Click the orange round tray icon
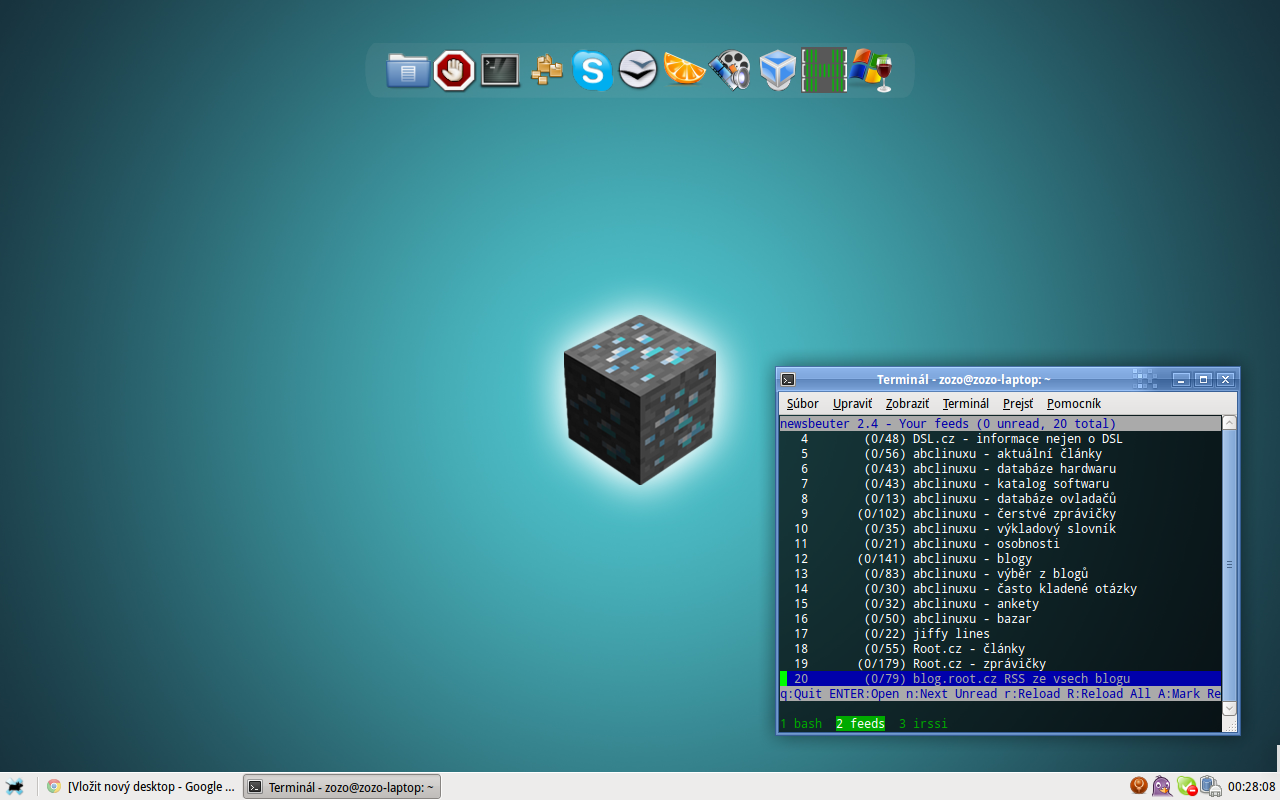 click(x=1138, y=786)
